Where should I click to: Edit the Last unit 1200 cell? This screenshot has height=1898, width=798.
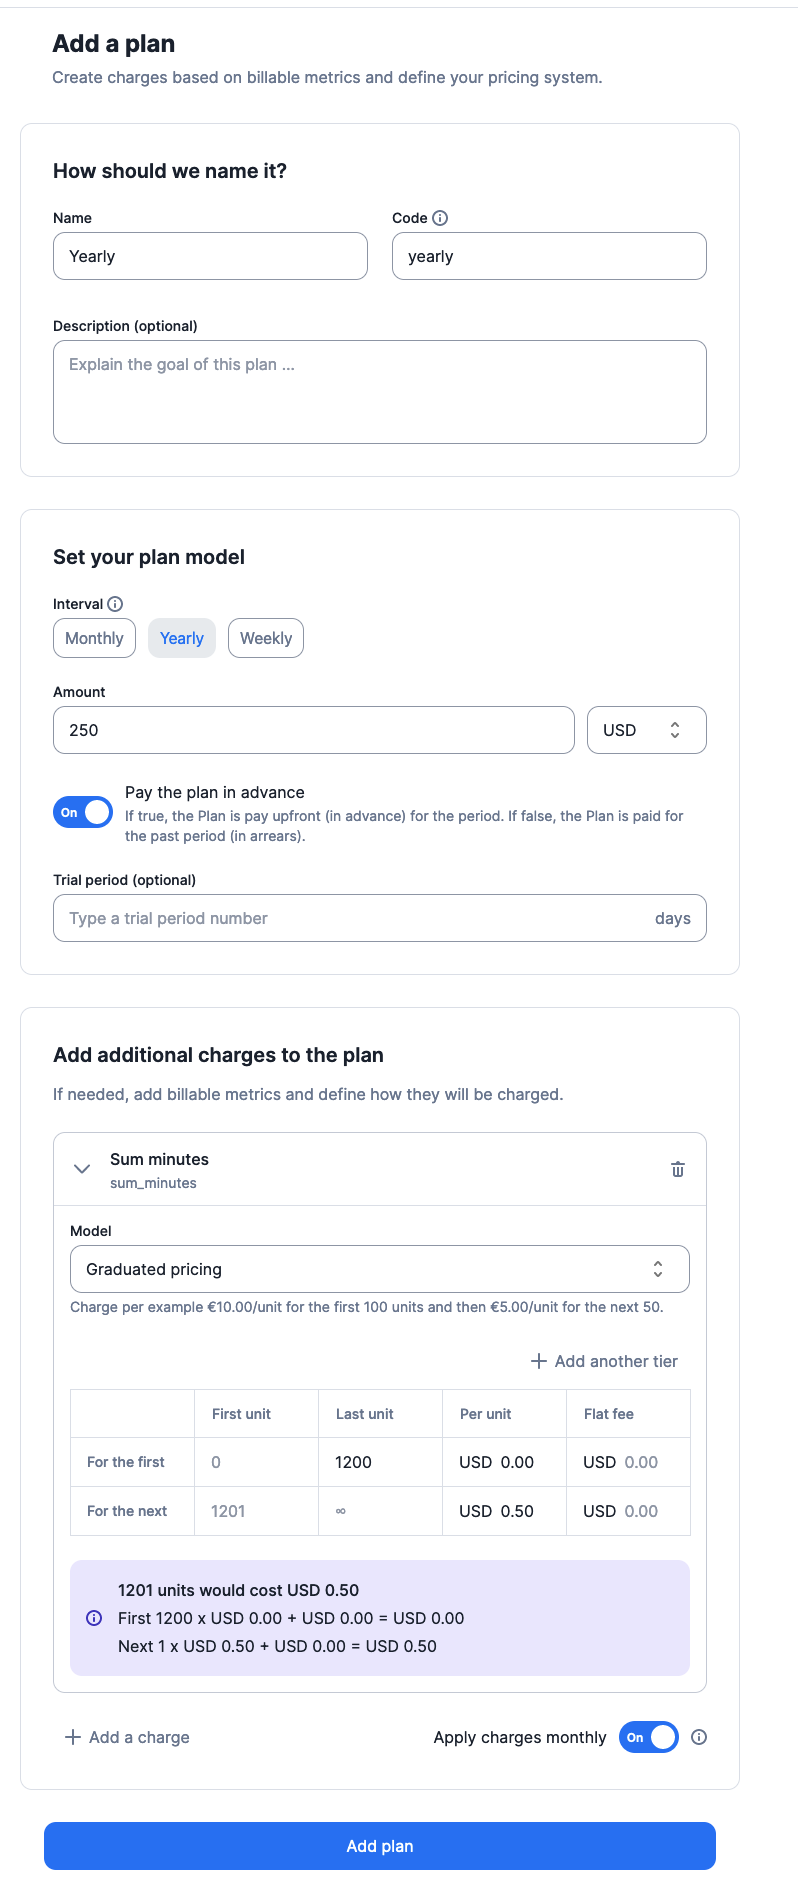[380, 1462]
